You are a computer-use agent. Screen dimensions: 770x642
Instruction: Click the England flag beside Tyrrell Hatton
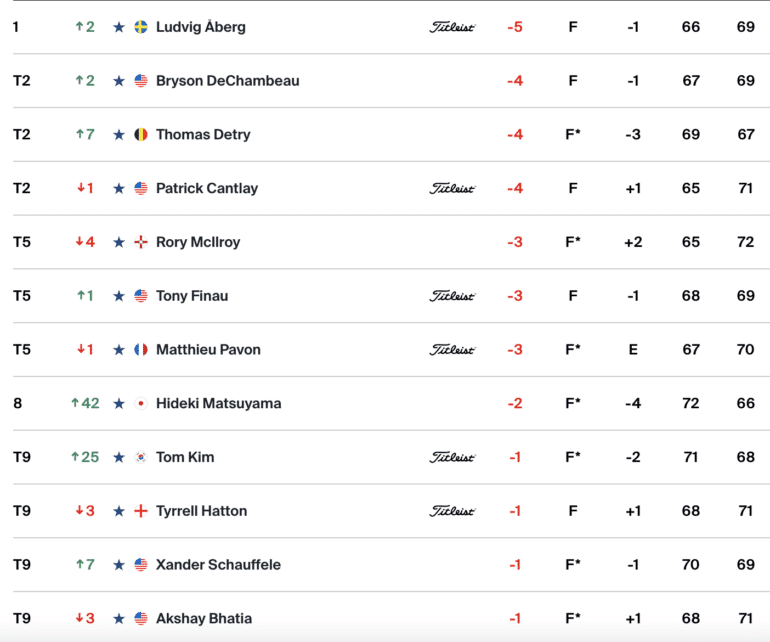coord(141,511)
